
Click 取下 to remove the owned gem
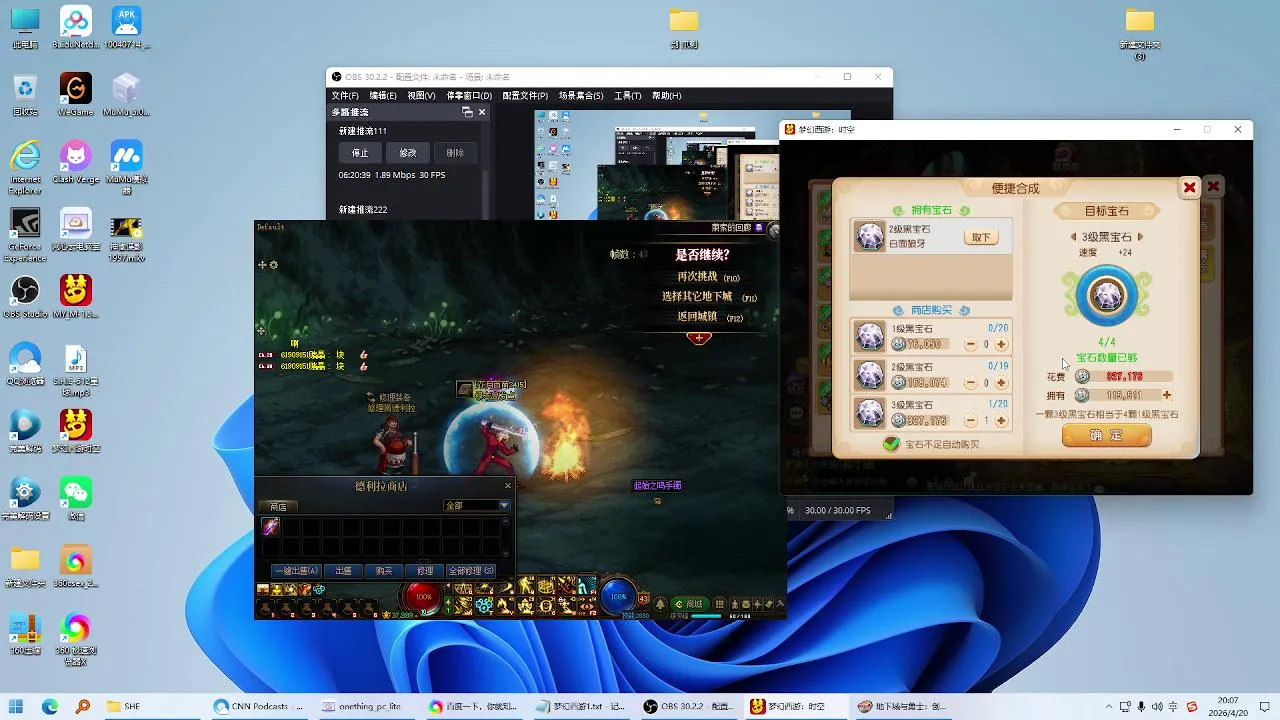click(981, 237)
